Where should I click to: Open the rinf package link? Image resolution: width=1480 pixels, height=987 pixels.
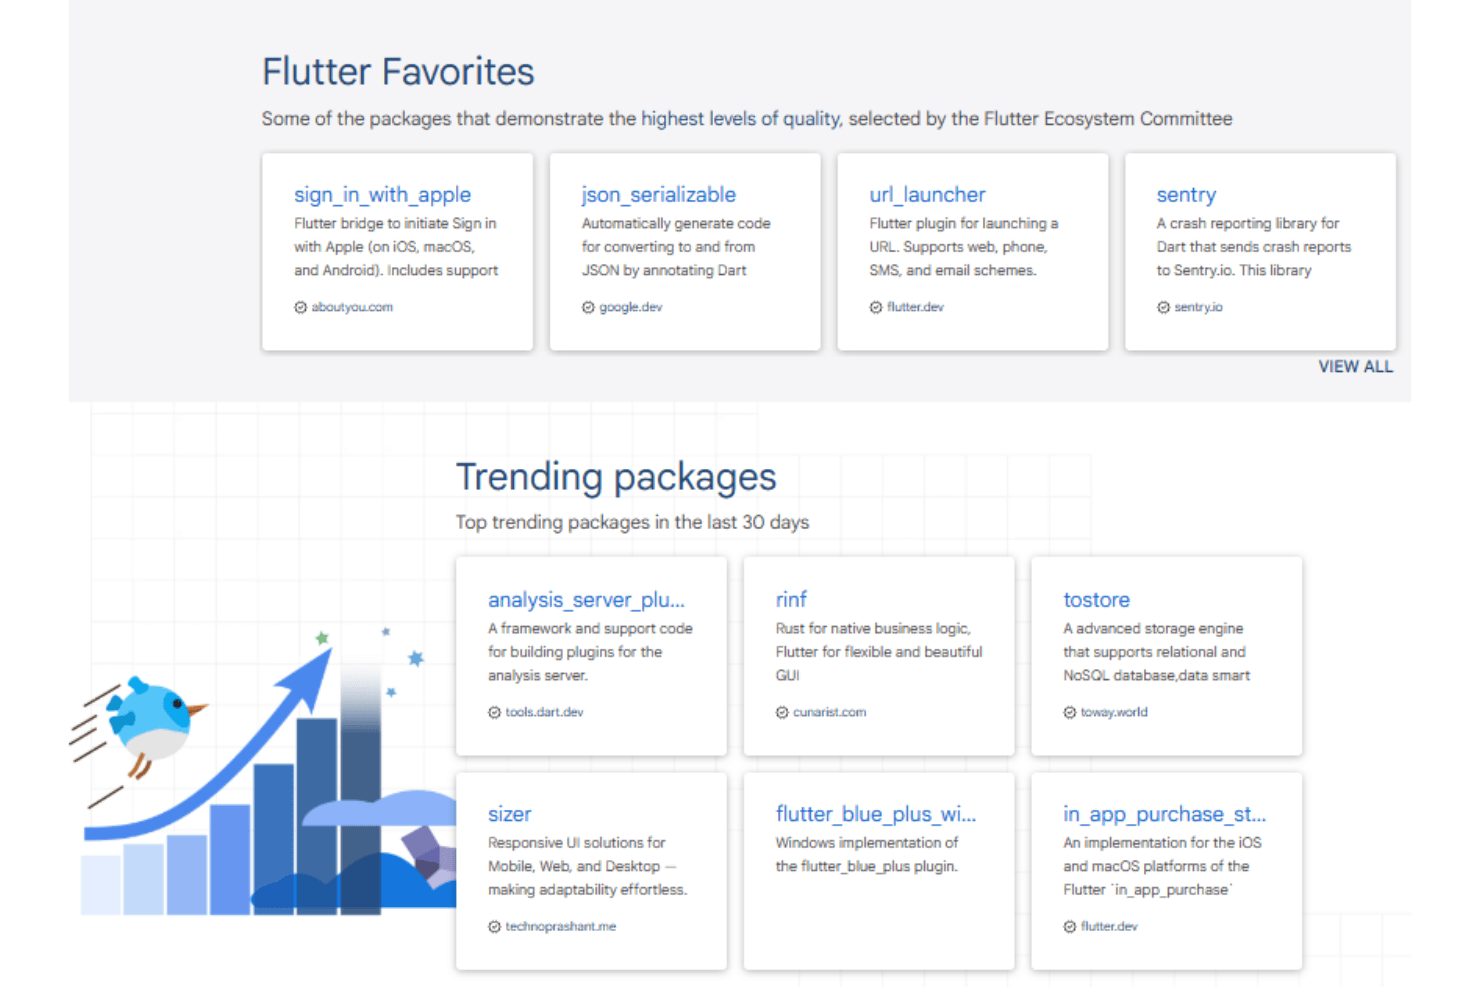click(791, 600)
